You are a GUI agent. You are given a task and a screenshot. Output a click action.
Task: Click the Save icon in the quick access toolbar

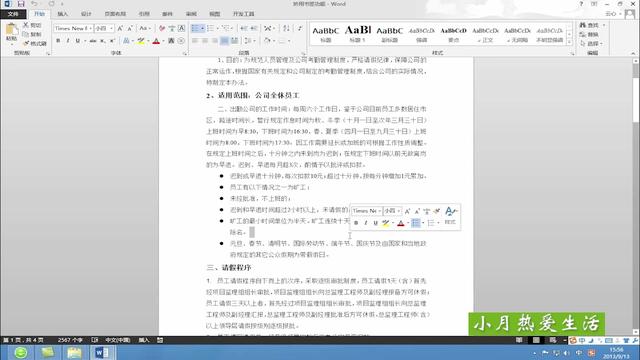pyautogui.click(x=21, y=4)
